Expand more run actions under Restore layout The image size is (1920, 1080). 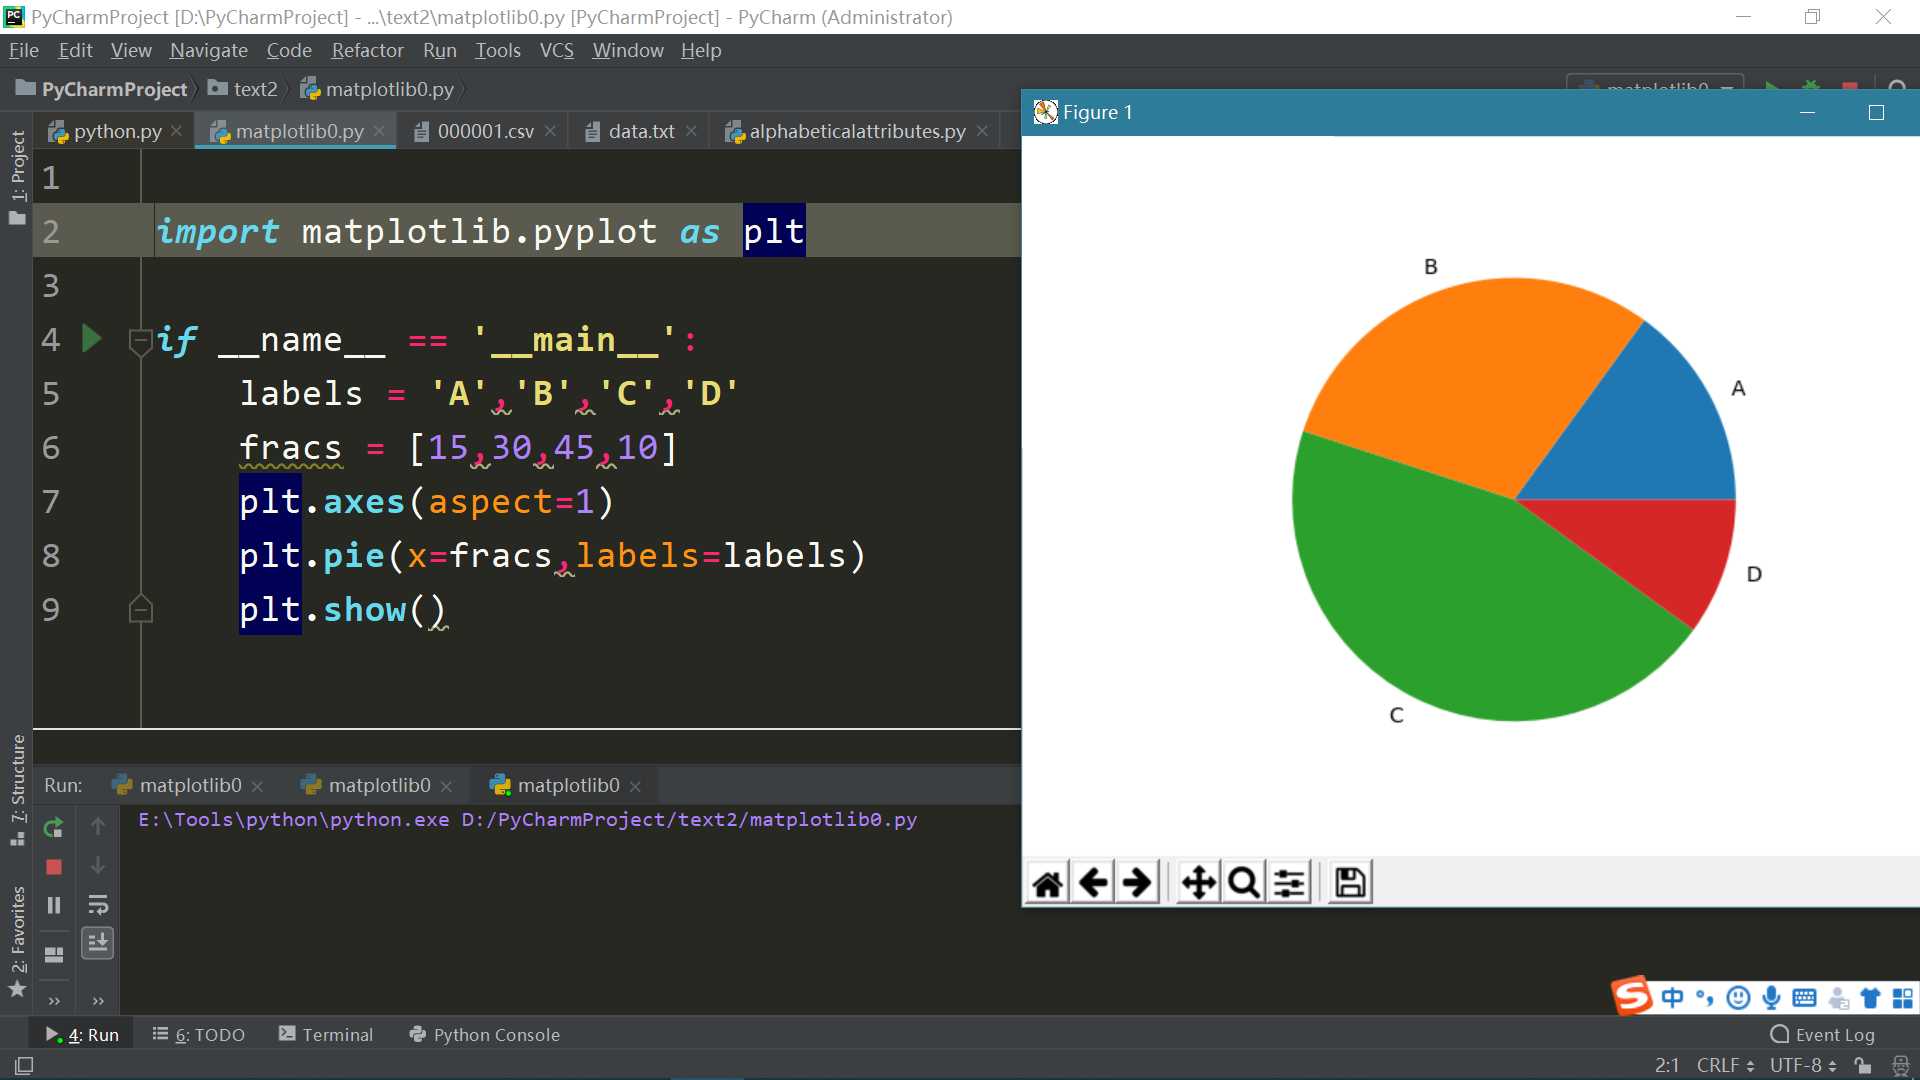[x=54, y=1001]
